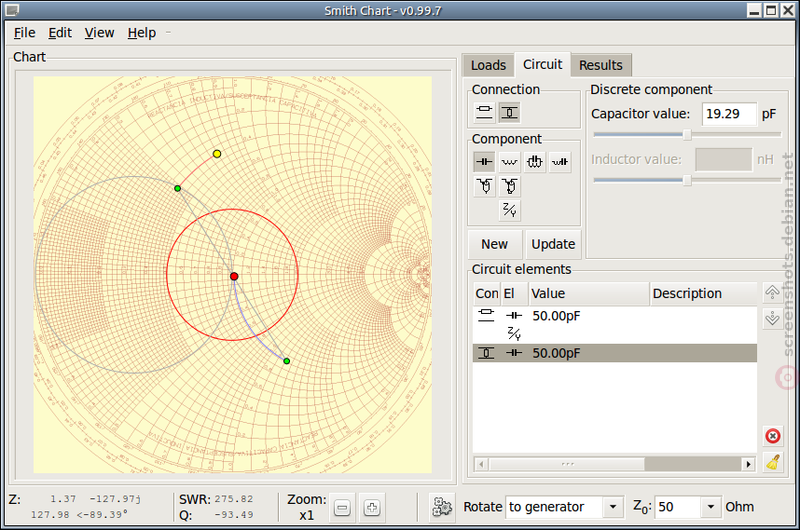The height and width of the screenshot is (530, 800).
Task: Click the New button
Action: (x=494, y=244)
